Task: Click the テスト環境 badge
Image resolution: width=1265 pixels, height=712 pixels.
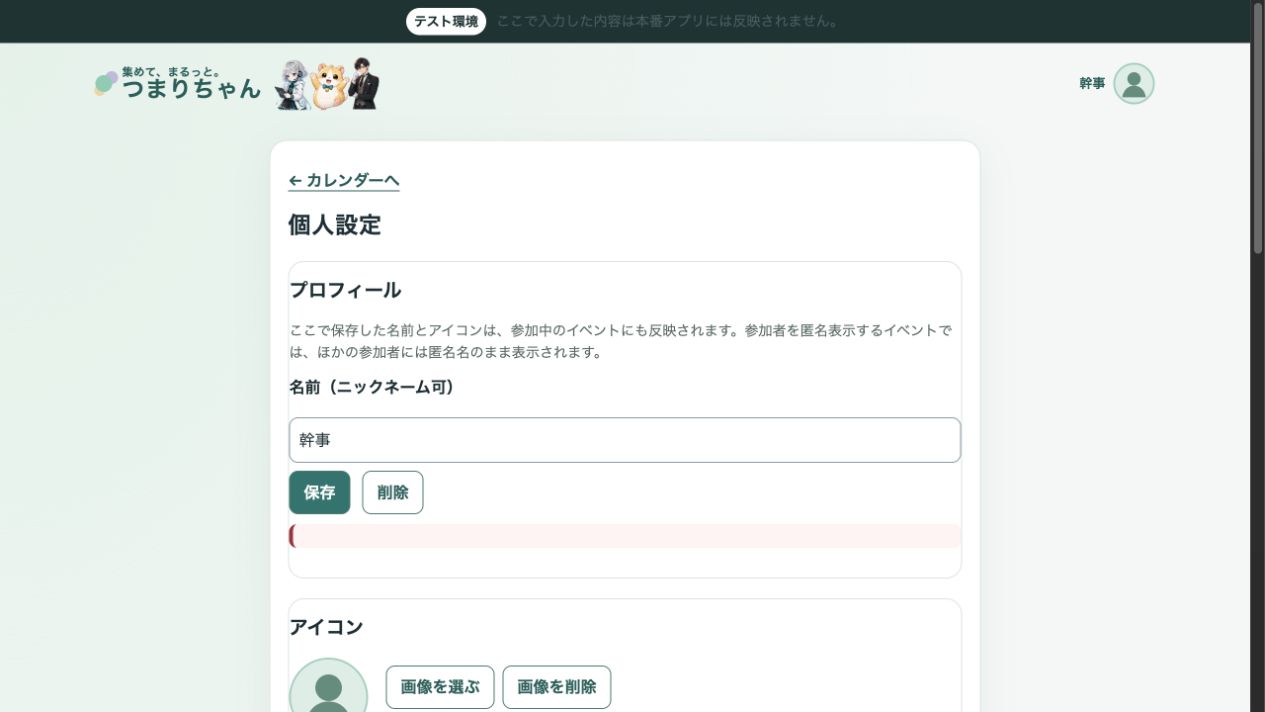Action: click(446, 21)
